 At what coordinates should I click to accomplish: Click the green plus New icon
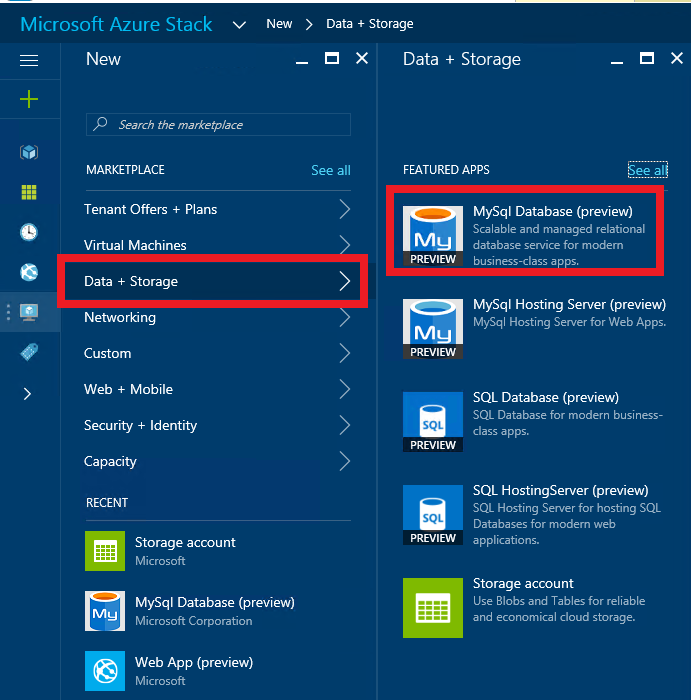click(29, 99)
